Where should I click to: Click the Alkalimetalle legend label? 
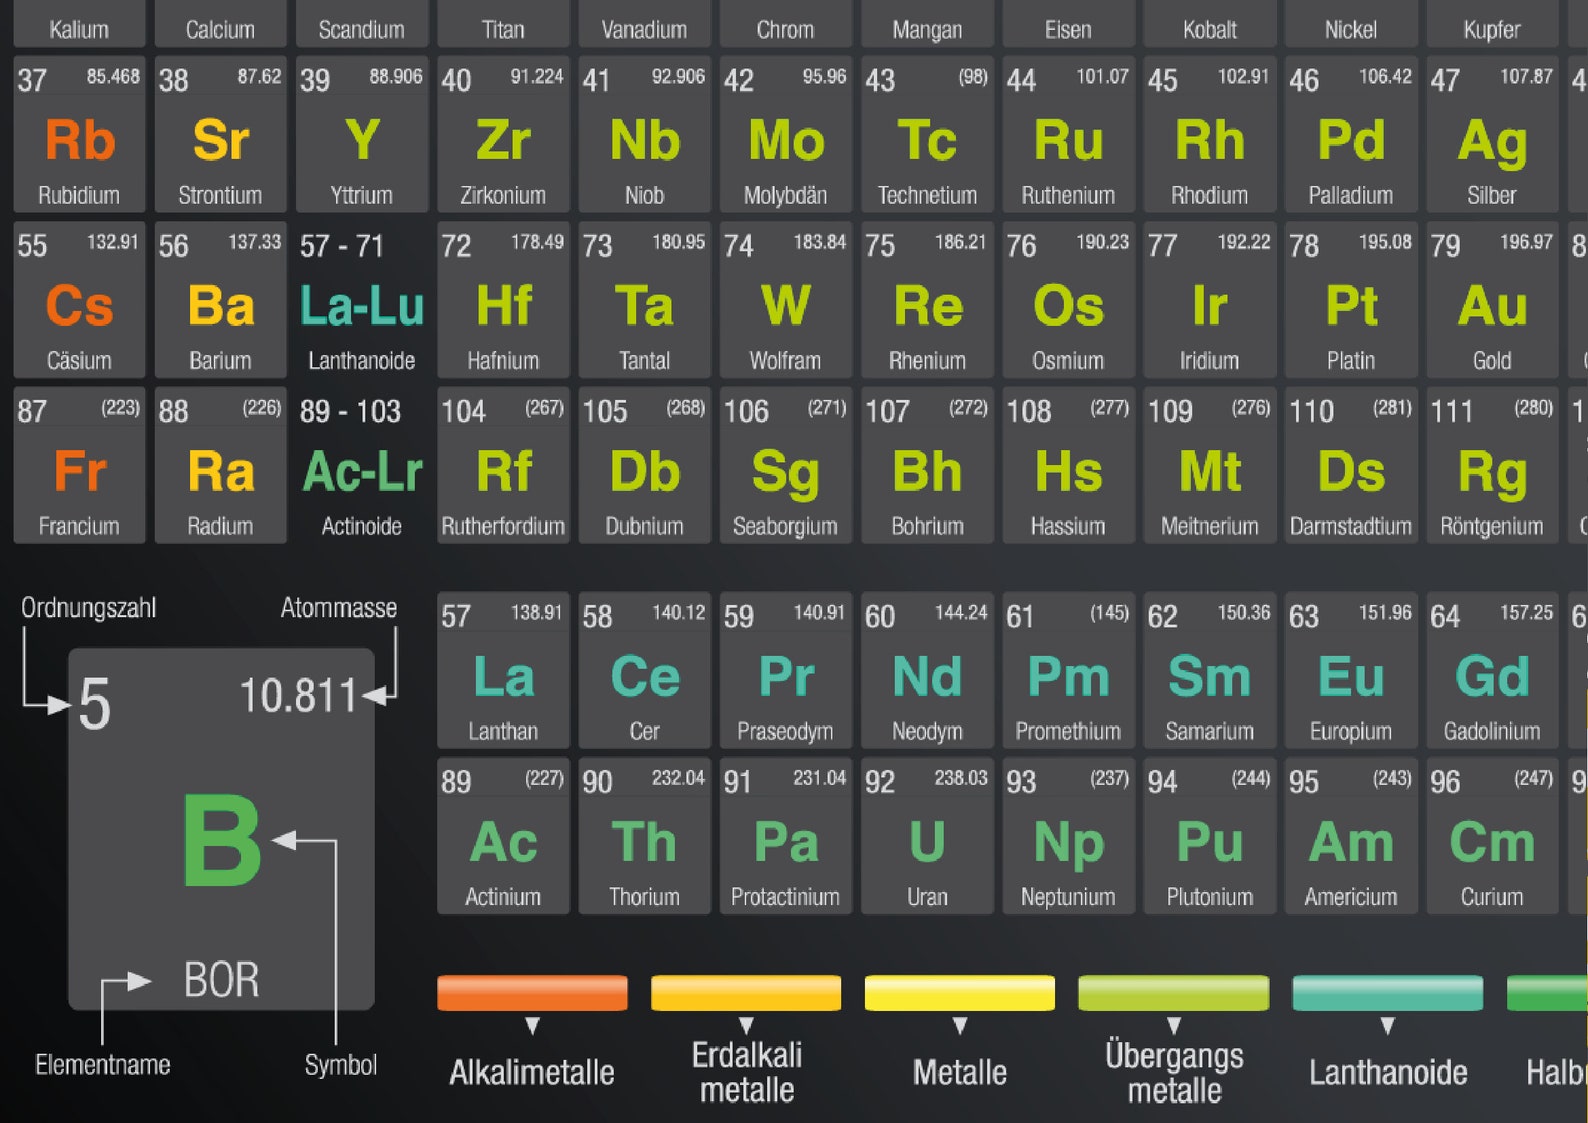(x=532, y=1073)
